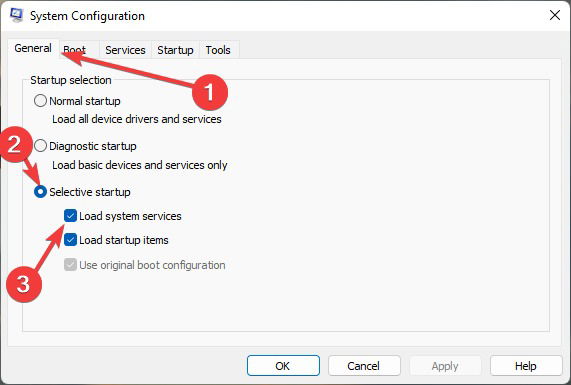The image size is (571, 385).
Task: Toggle the Load startup items checkbox
Action: tap(70, 240)
